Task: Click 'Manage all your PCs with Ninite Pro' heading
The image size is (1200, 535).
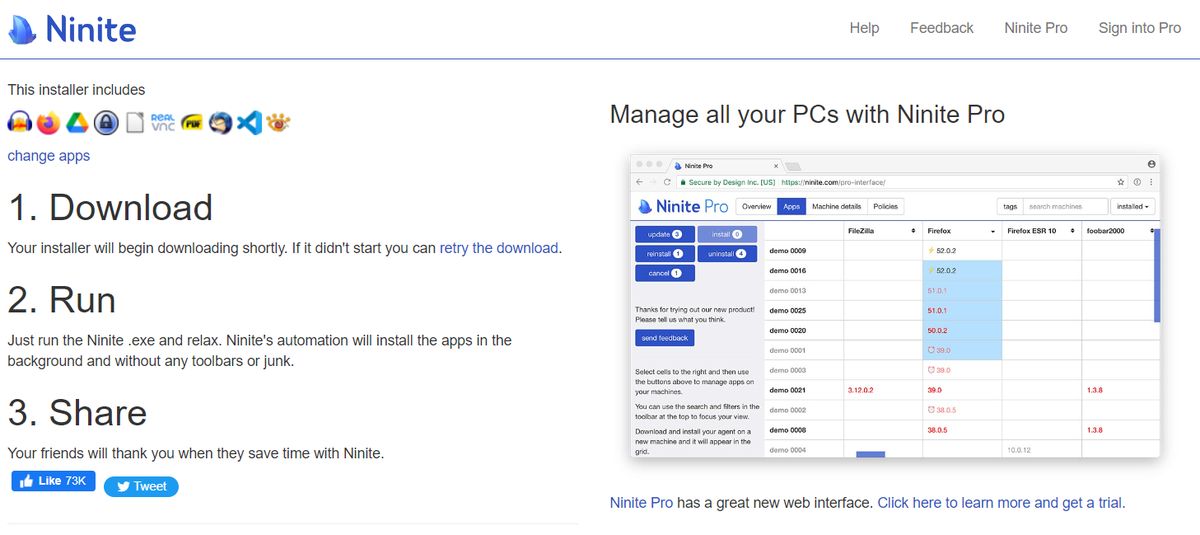Action: pos(807,114)
